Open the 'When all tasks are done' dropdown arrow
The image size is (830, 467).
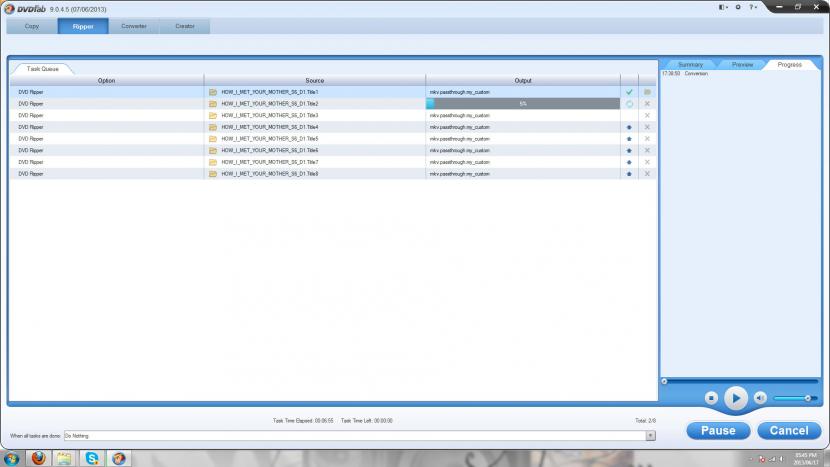click(650, 436)
